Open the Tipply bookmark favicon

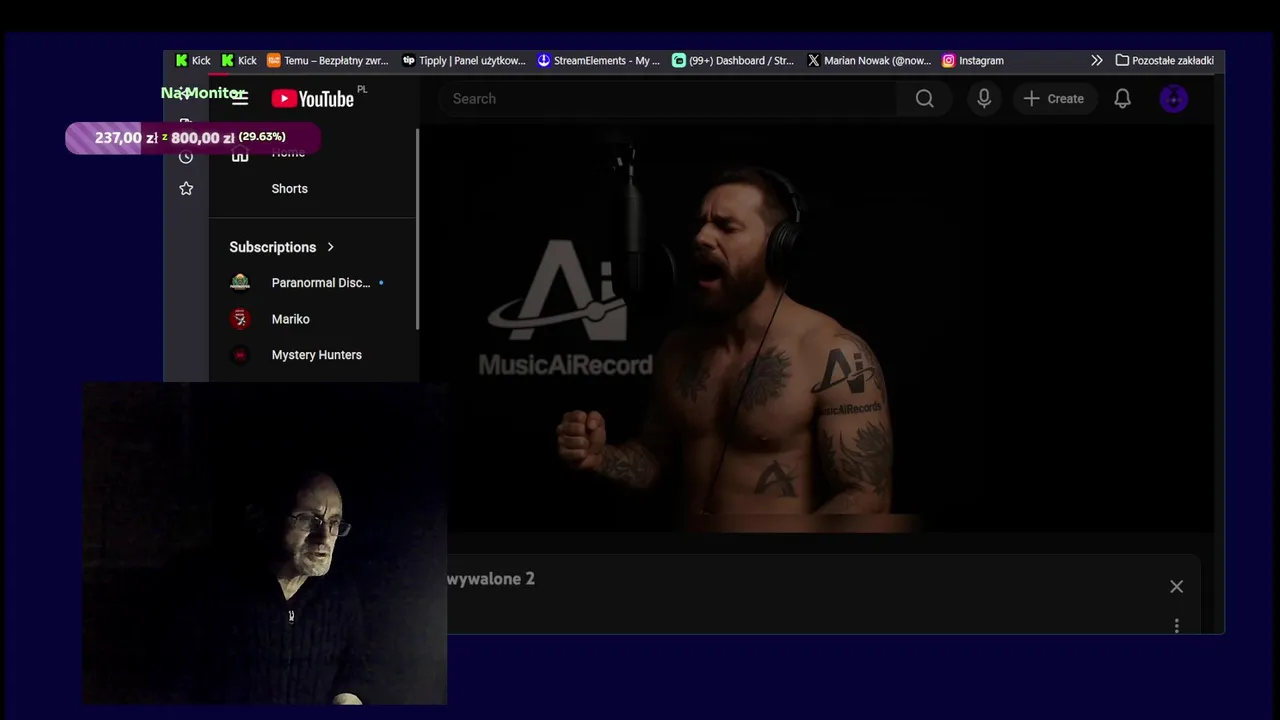(x=408, y=60)
